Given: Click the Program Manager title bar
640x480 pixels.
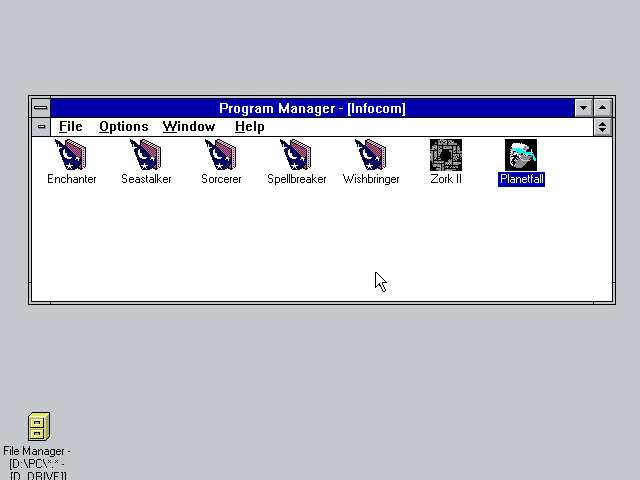Looking at the screenshot, I should click(312, 108).
